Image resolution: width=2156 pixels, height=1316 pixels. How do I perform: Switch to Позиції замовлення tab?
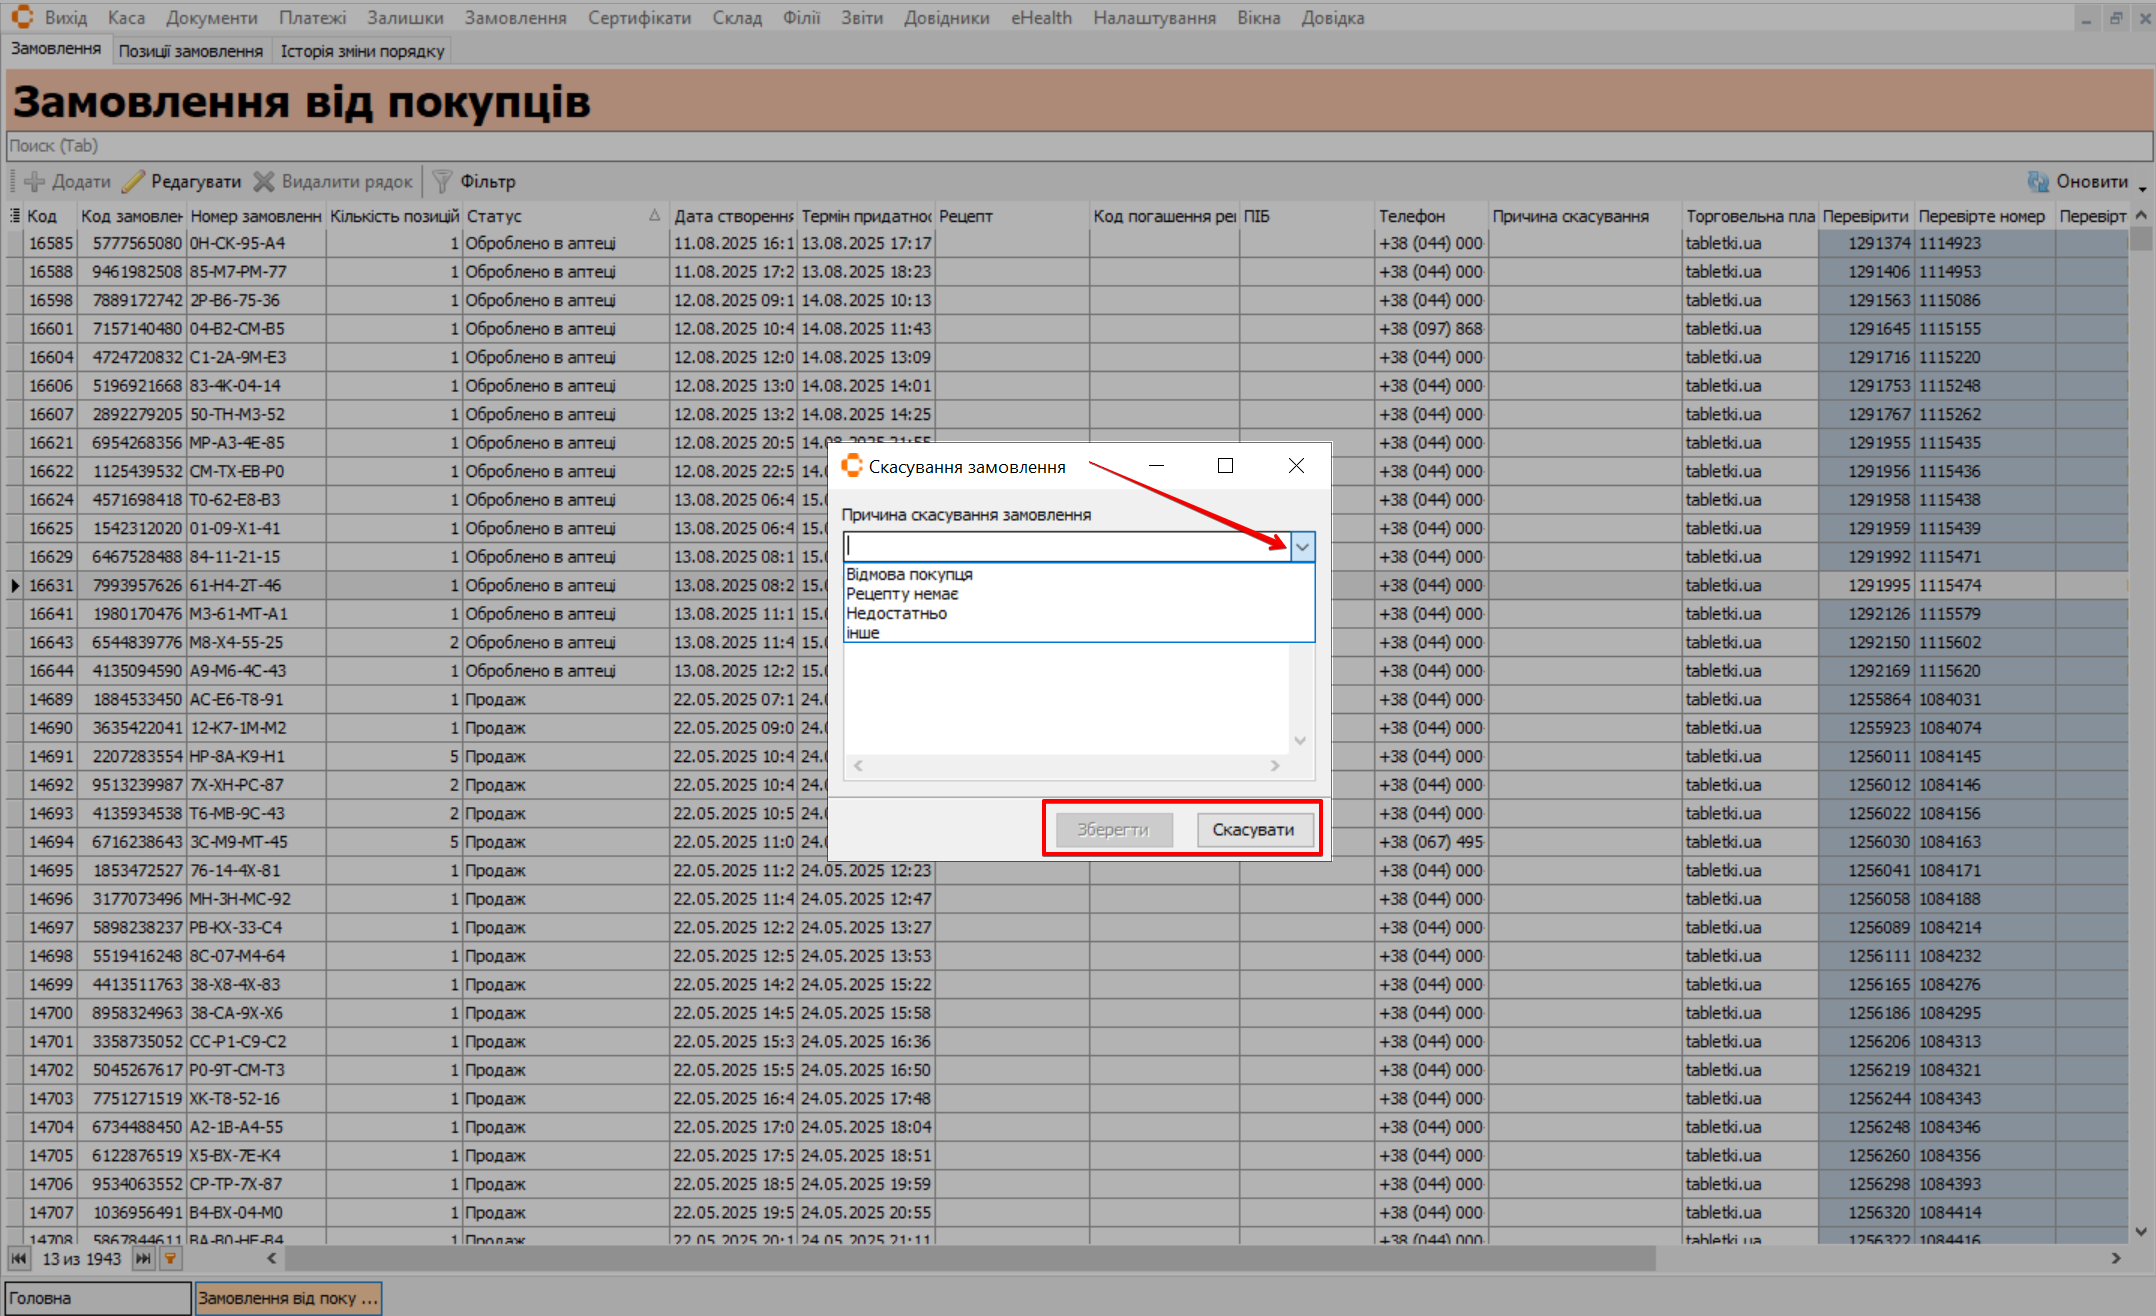click(190, 51)
